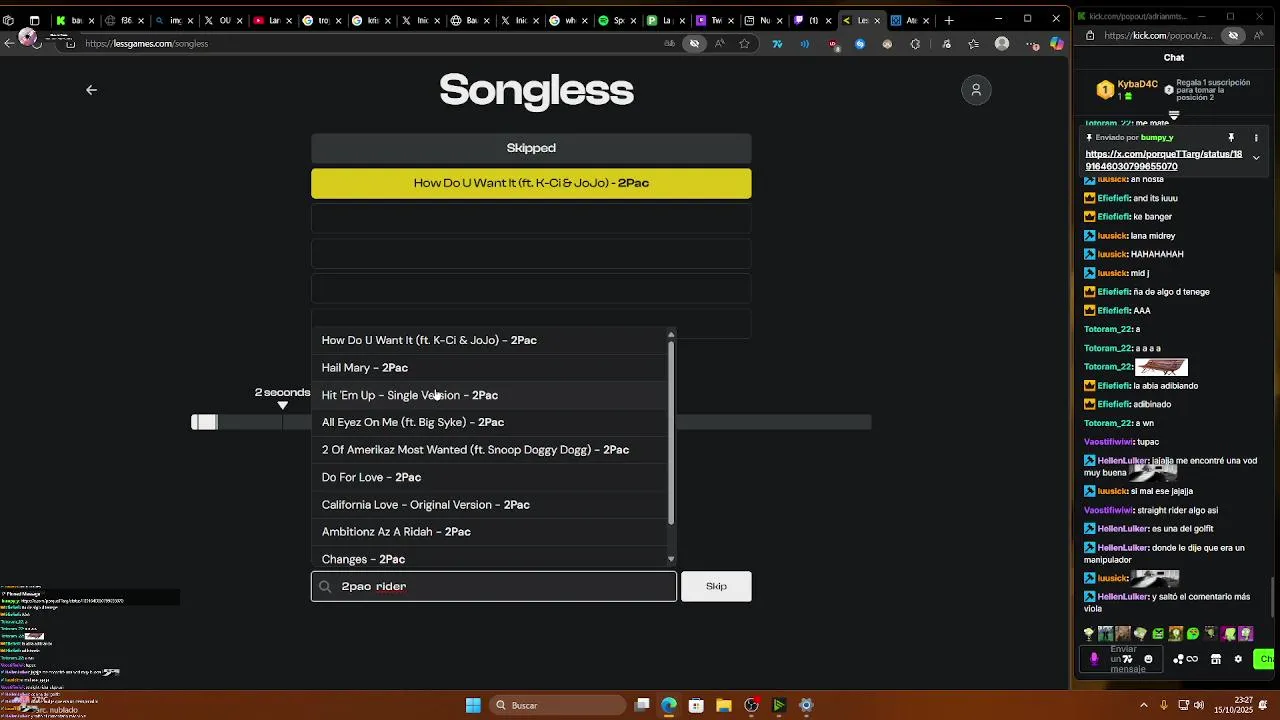Click the read aloud icon in main address bar
The height and width of the screenshot is (720, 1280).
719,44
